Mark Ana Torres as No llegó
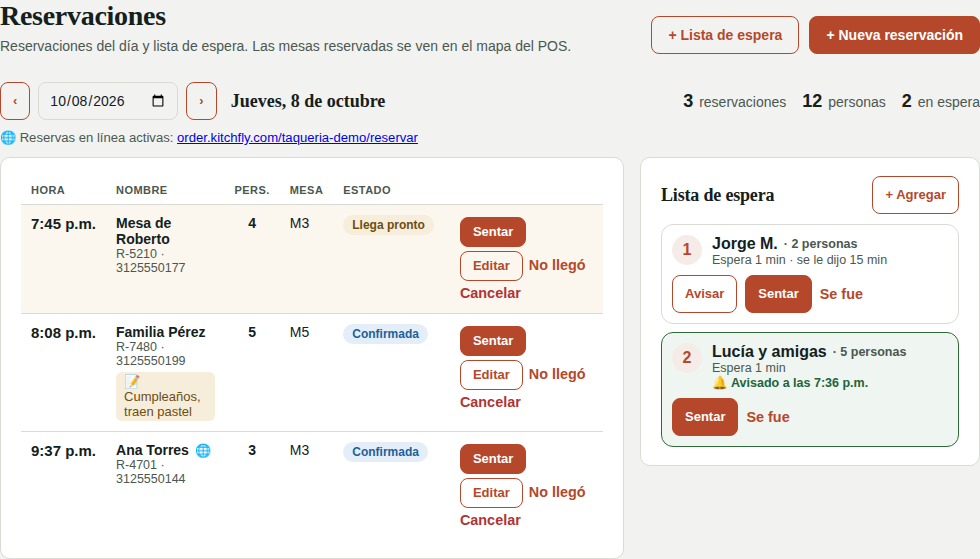The height and width of the screenshot is (559, 980). (557, 492)
